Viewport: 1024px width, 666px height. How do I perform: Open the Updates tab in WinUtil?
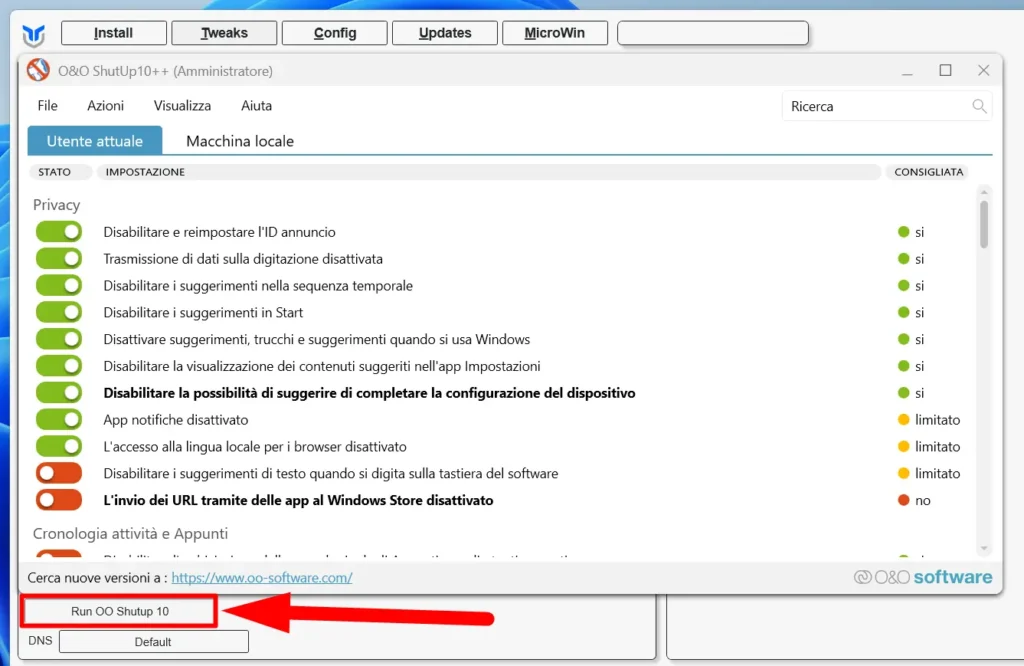coord(445,33)
